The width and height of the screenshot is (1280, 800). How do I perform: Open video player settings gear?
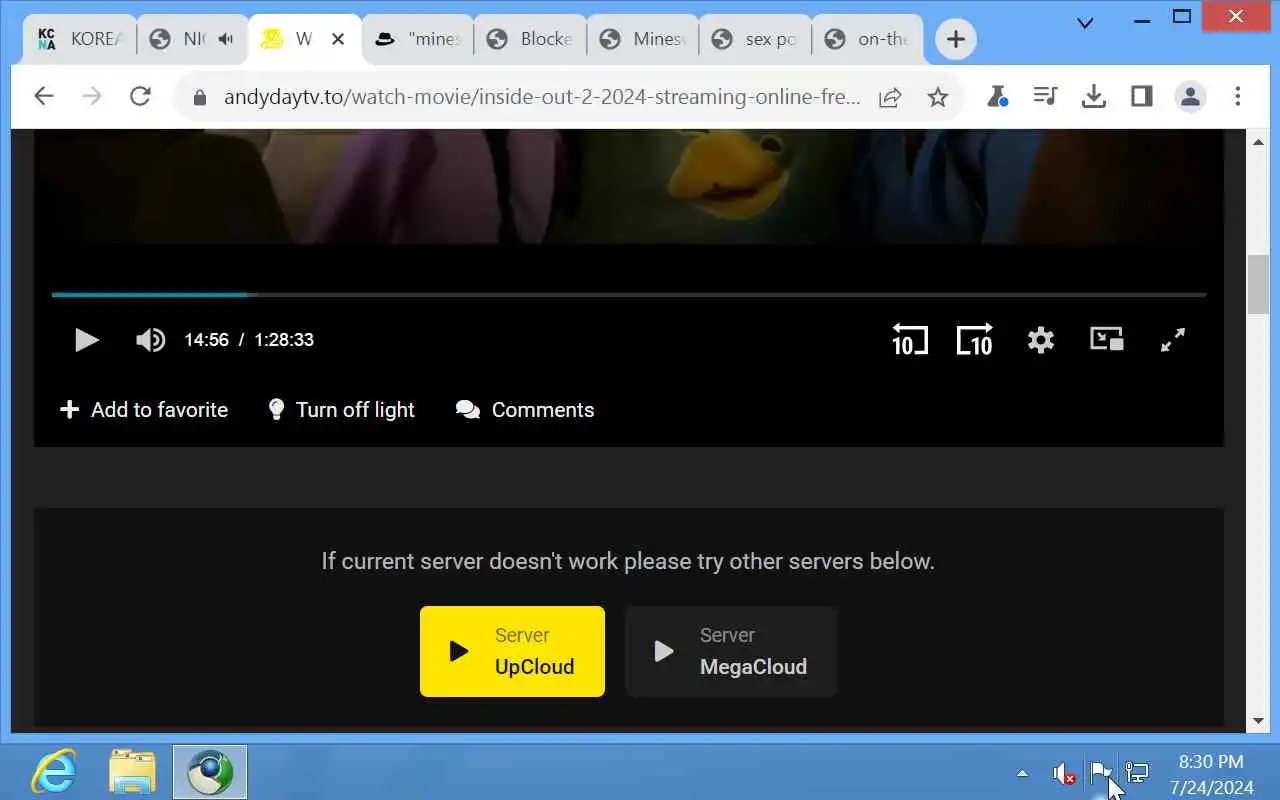[x=1041, y=340]
